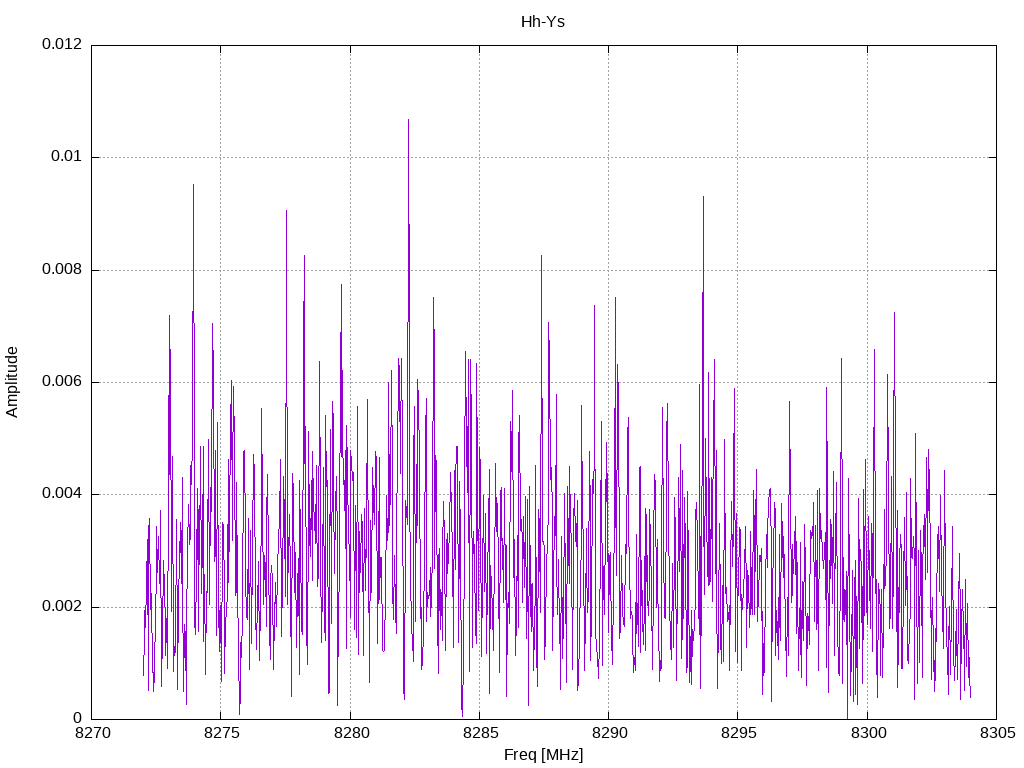
Task: Click the x-axis tick label 8285
Action: click(480, 733)
